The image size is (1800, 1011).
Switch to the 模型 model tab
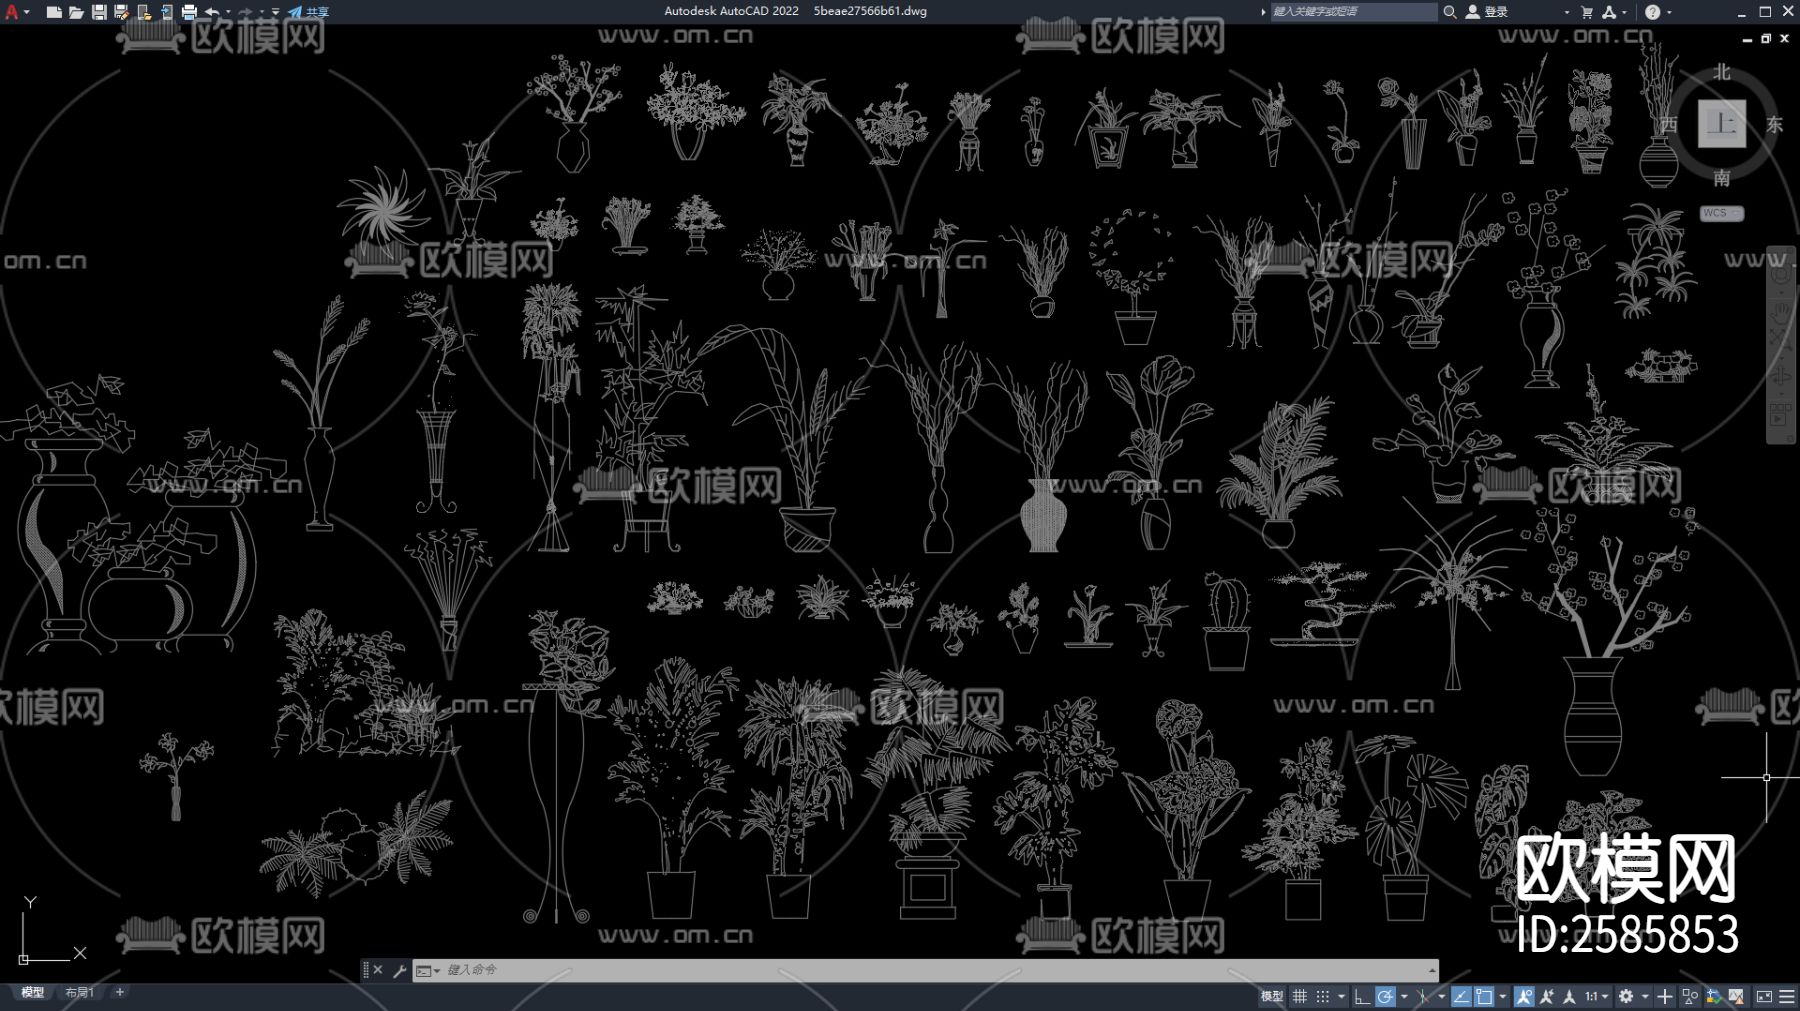click(32, 993)
